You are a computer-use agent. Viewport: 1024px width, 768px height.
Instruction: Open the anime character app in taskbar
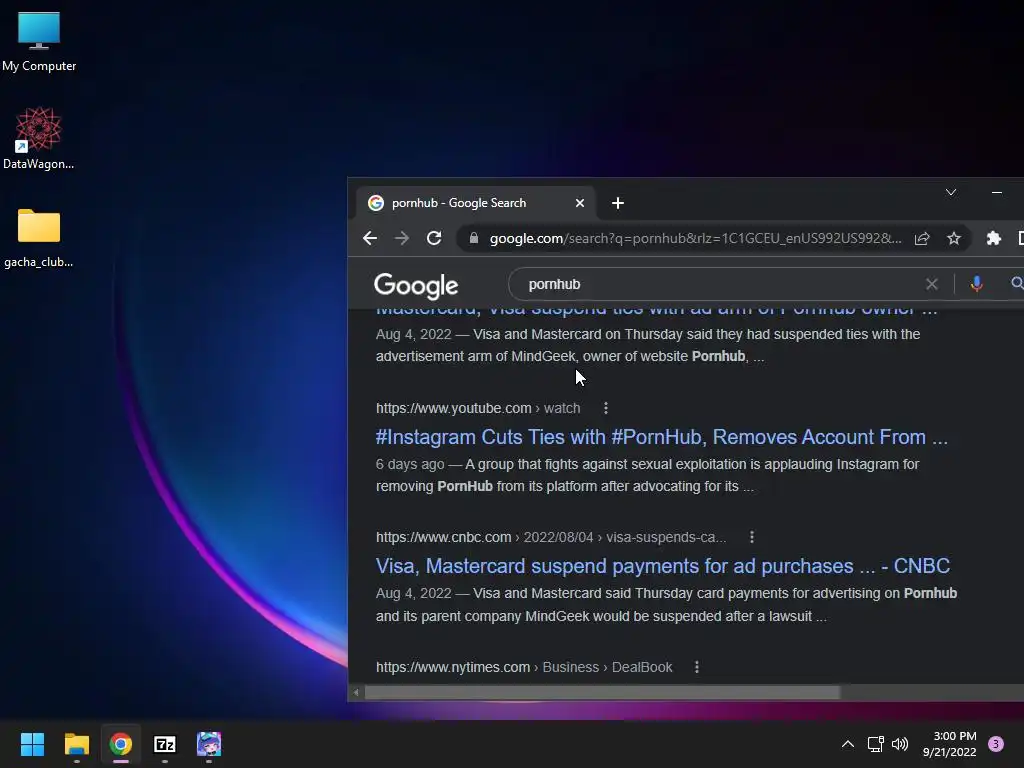point(209,744)
